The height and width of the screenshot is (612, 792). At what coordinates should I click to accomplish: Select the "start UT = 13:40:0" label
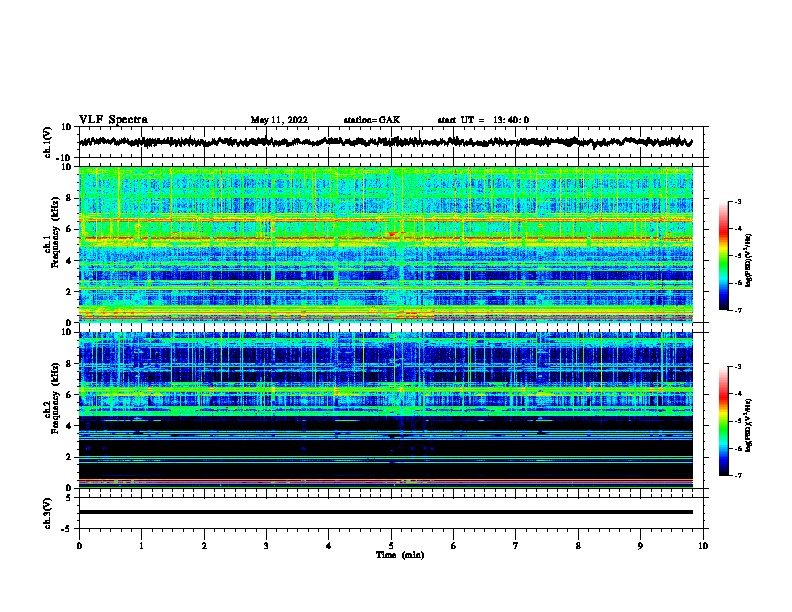coord(483,120)
